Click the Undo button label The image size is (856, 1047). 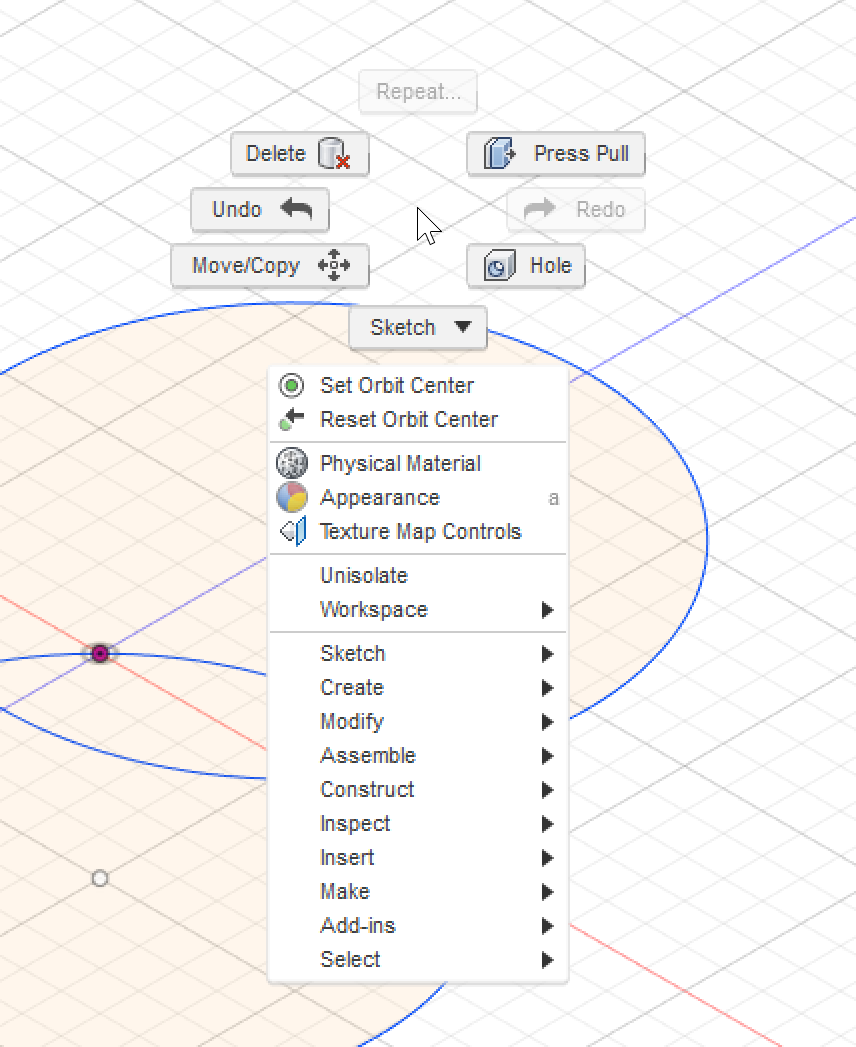pos(236,210)
